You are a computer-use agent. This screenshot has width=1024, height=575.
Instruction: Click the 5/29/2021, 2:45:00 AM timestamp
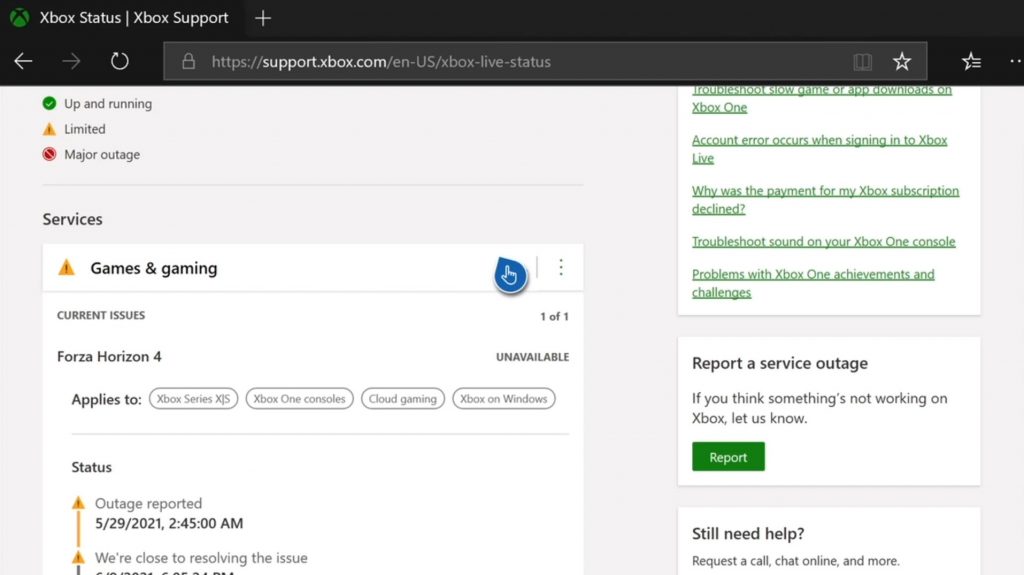pos(169,523)
